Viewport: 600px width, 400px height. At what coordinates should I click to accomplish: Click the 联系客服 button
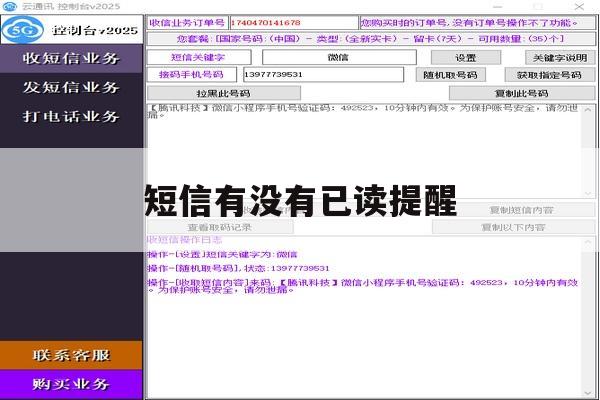[x=71, y=355]
